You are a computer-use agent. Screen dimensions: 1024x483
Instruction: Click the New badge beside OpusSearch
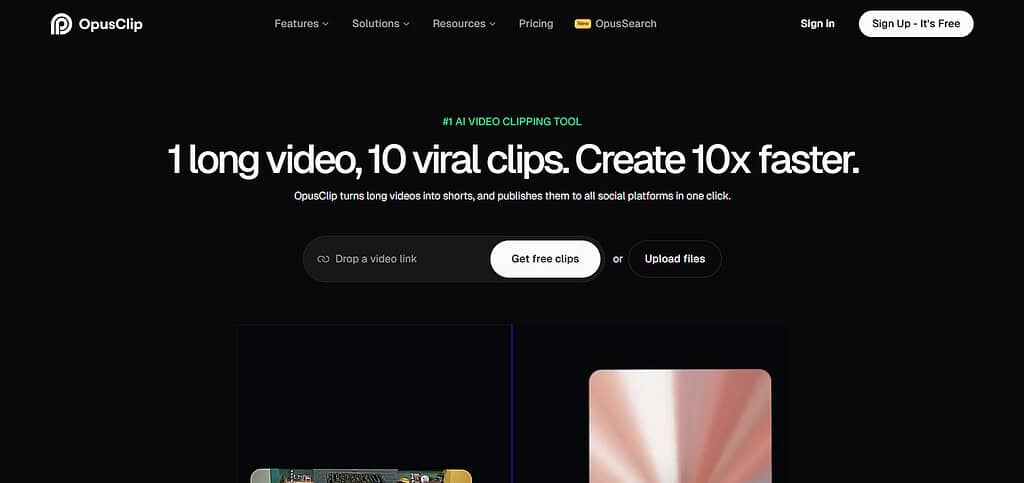pyautogui.click(x=583, y=23)
